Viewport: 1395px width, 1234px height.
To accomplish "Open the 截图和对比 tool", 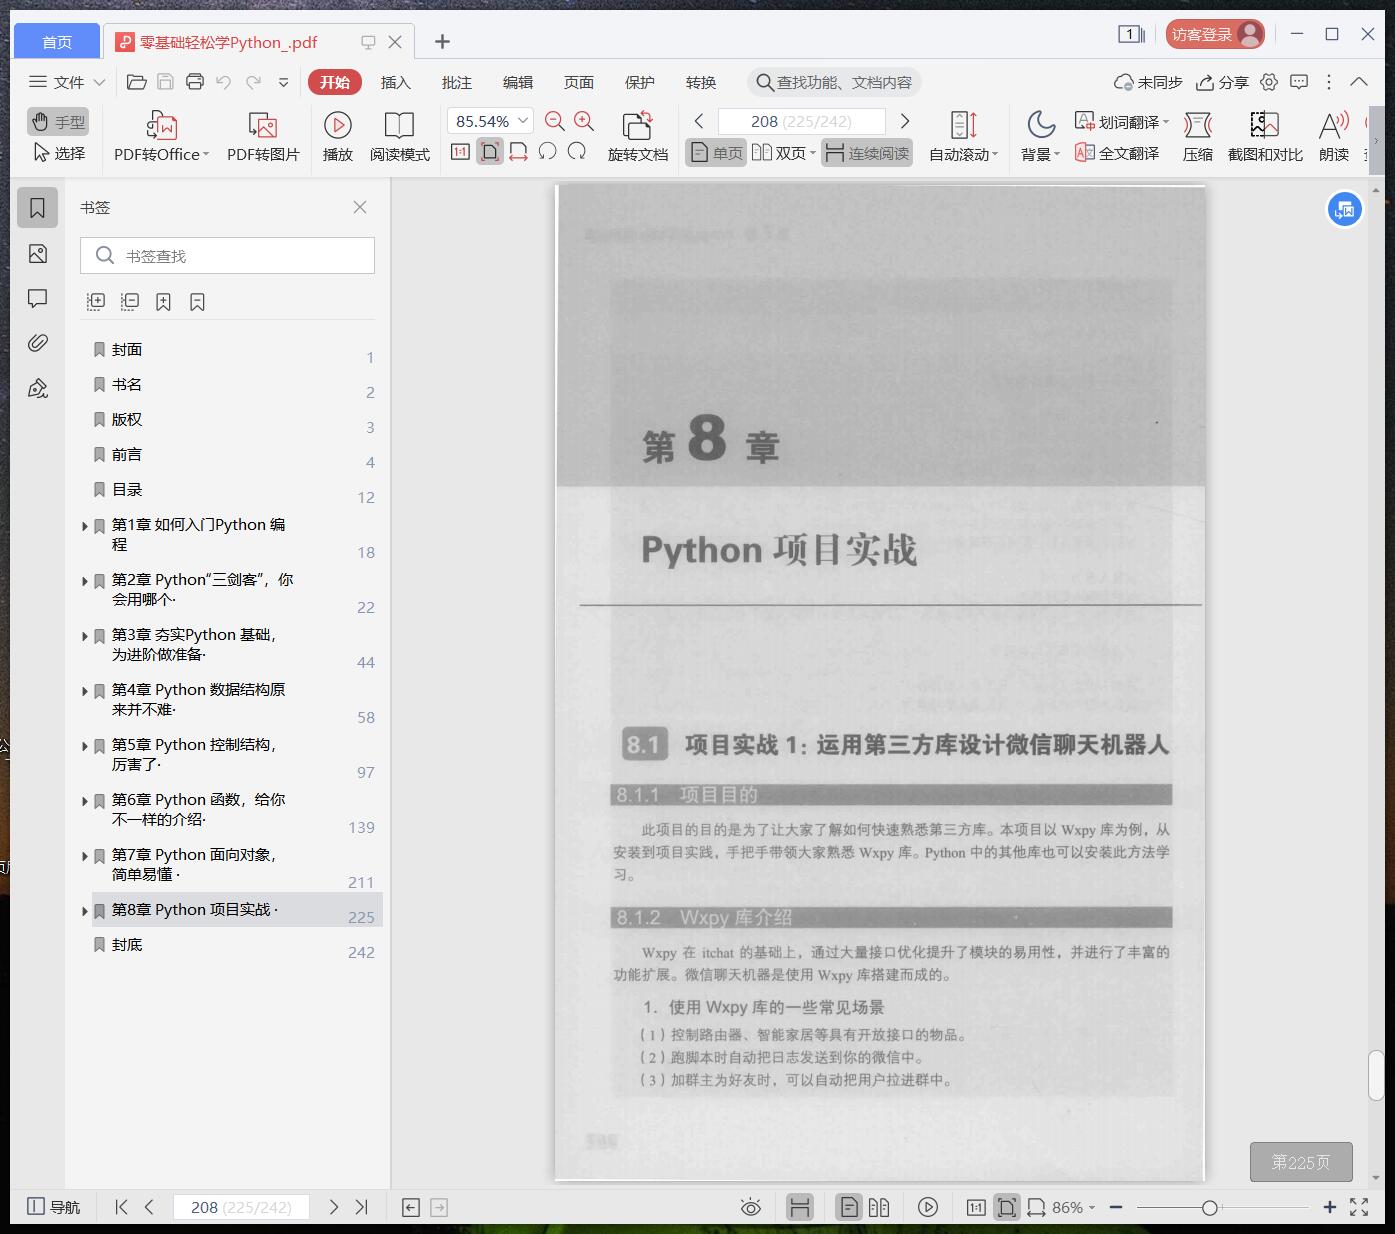I will pyautogui.click(x=1265, y=137).
